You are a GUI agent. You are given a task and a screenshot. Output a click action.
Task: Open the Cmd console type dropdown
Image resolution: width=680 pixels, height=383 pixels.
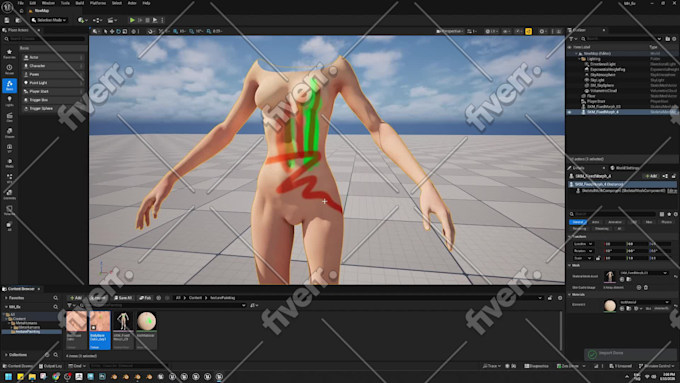pyautogui.click(x=77, y=366)
